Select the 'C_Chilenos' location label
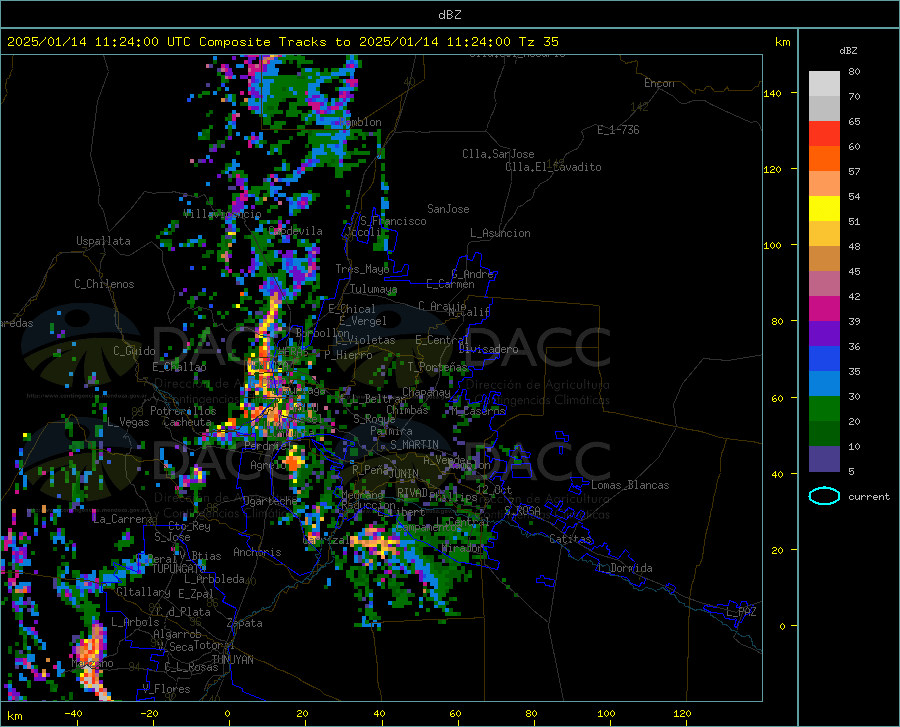Screen dimensions: 900x727 tap(104, 284)
